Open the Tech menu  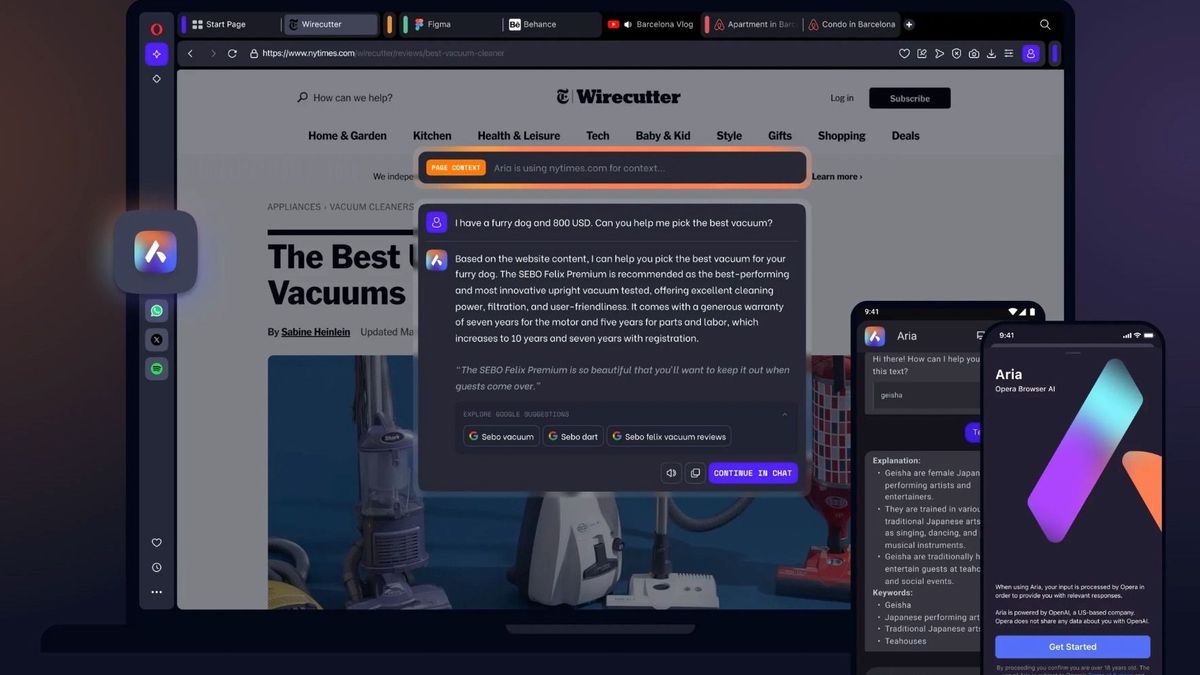pyautogui.click(x=598, y=136)
